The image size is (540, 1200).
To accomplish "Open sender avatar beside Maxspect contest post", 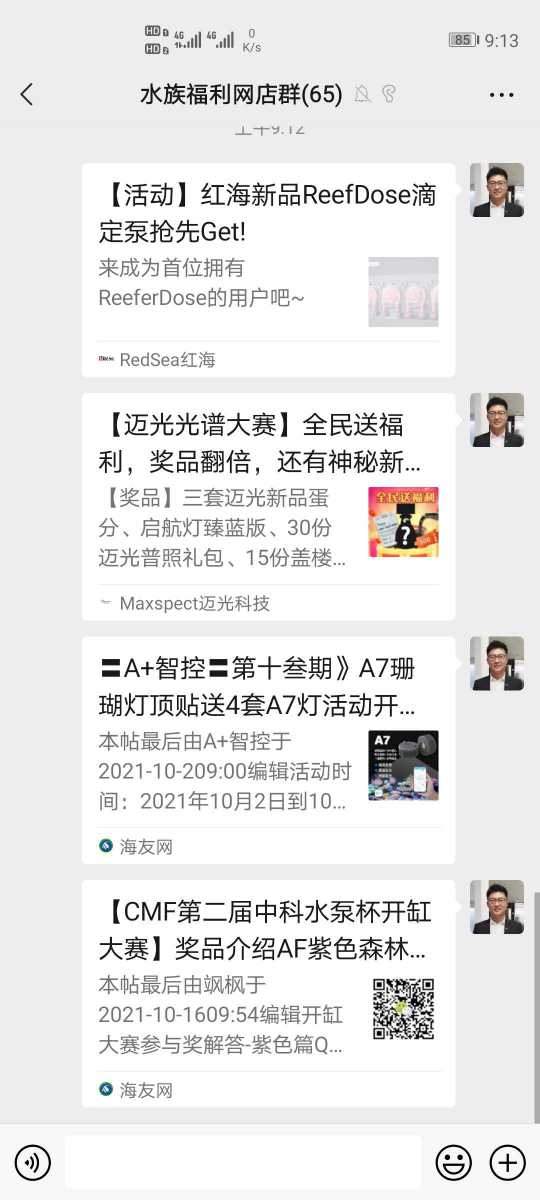I will [x=497, y=420].
